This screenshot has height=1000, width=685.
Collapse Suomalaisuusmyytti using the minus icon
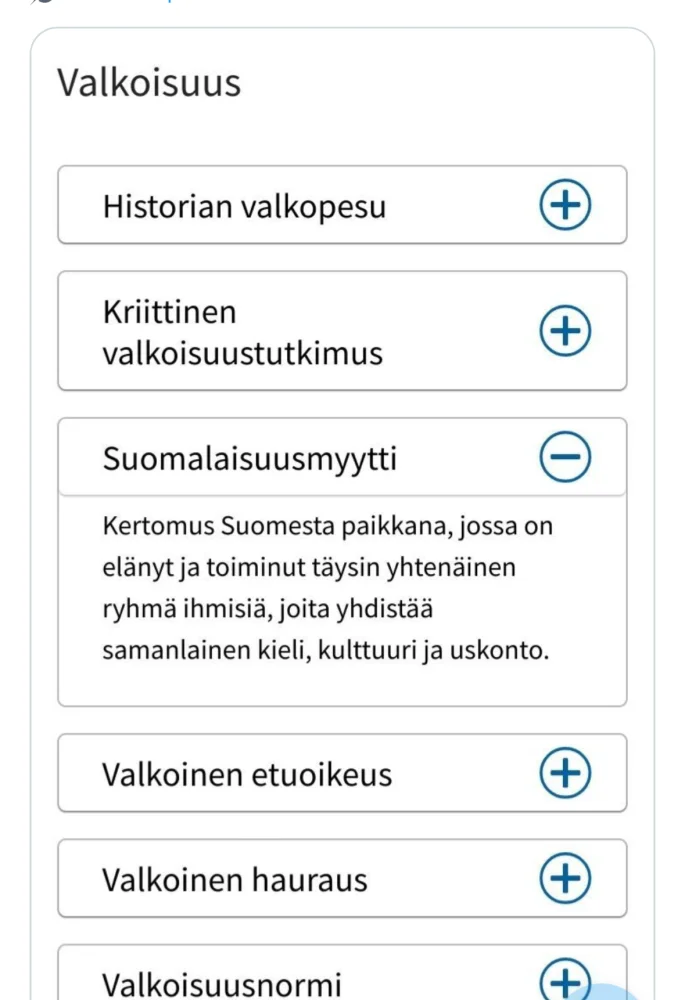[x=565, y=458]
